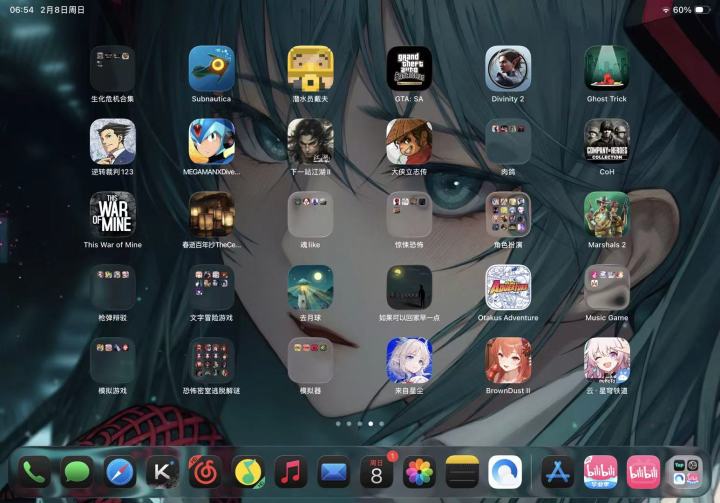Open the 文字冒险游戏 folder
720x503 pixels.
pyautogui.click(x=212, y=288)
